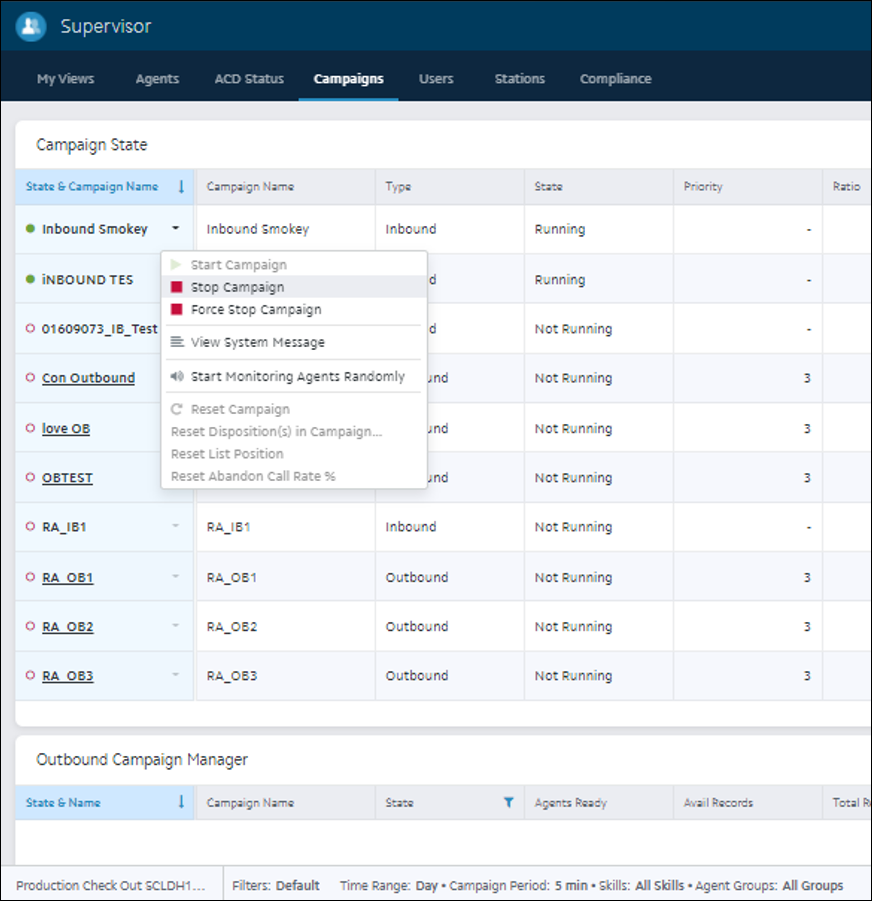Click the View System Message lines icon
Screen dimensions: 872x901
[x=177, y=342]
